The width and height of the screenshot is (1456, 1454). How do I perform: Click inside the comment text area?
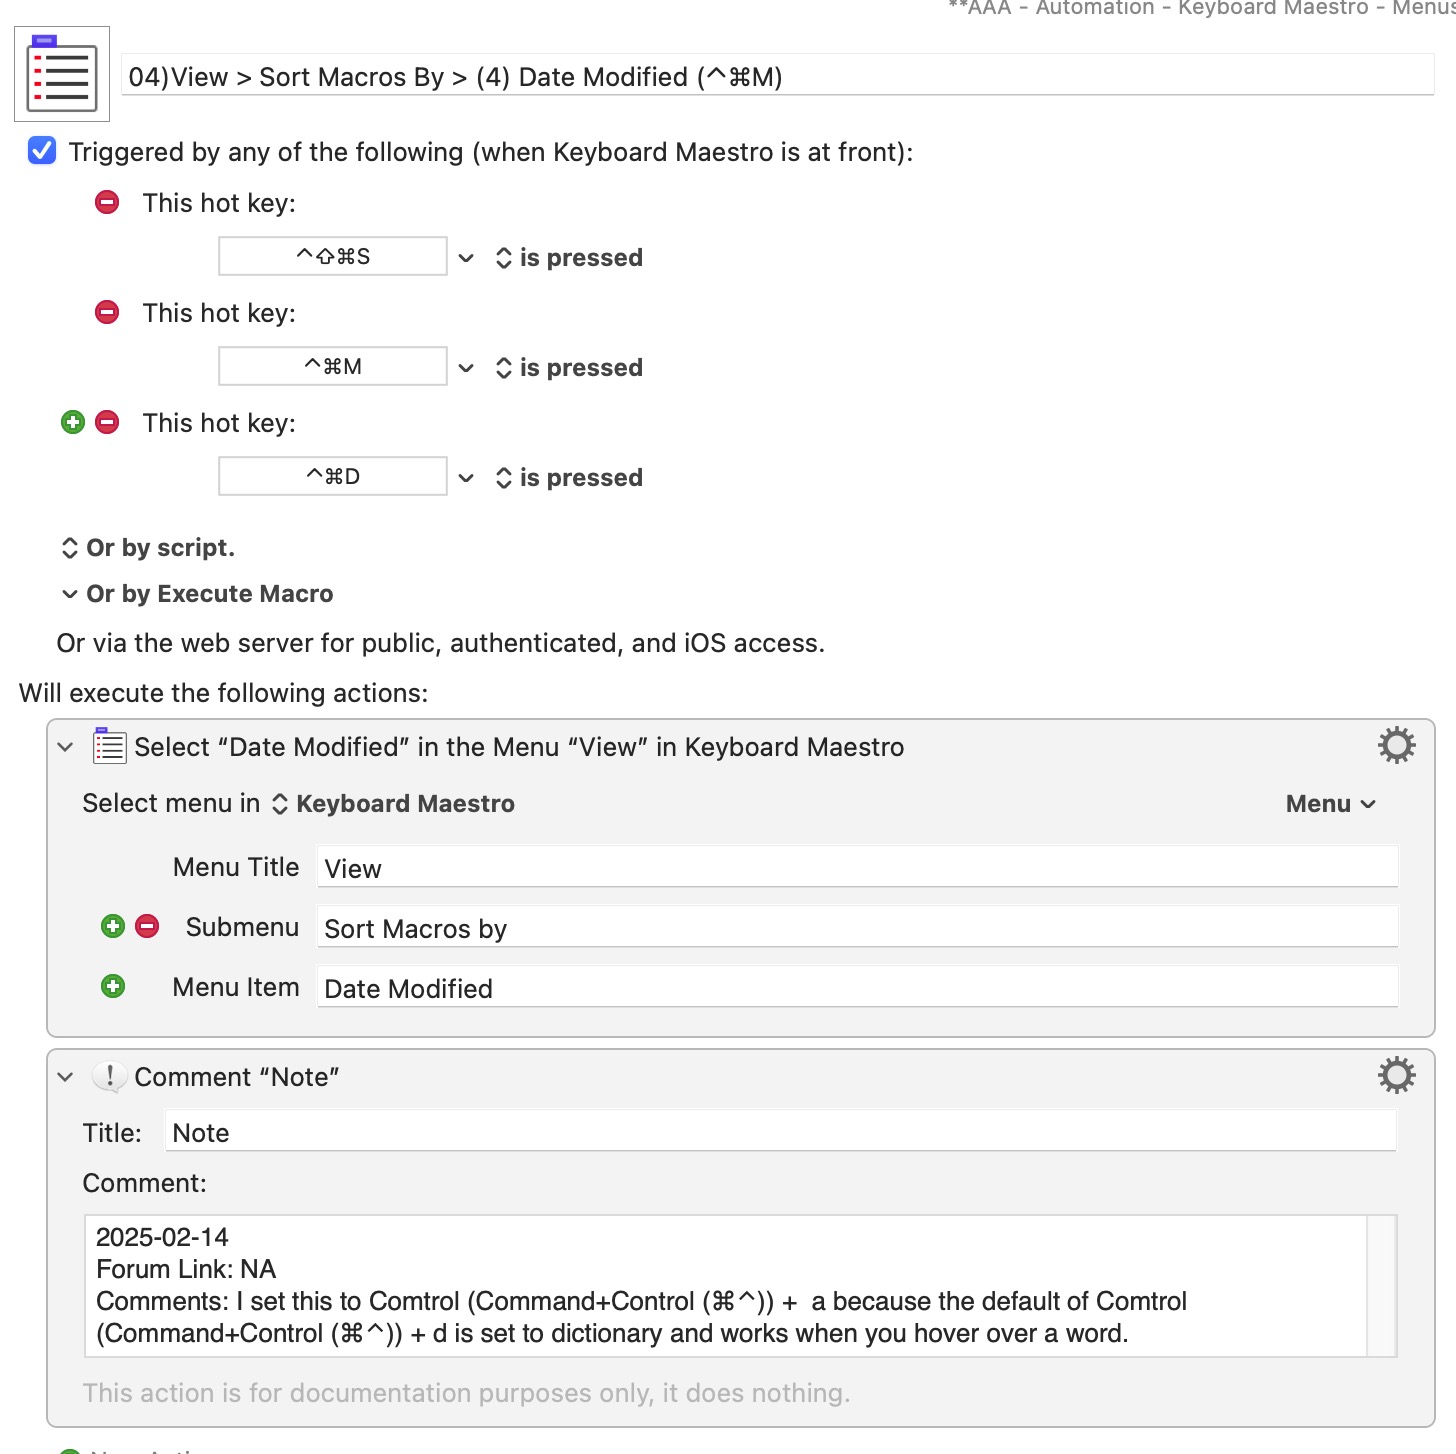[x=726, y=1286]
